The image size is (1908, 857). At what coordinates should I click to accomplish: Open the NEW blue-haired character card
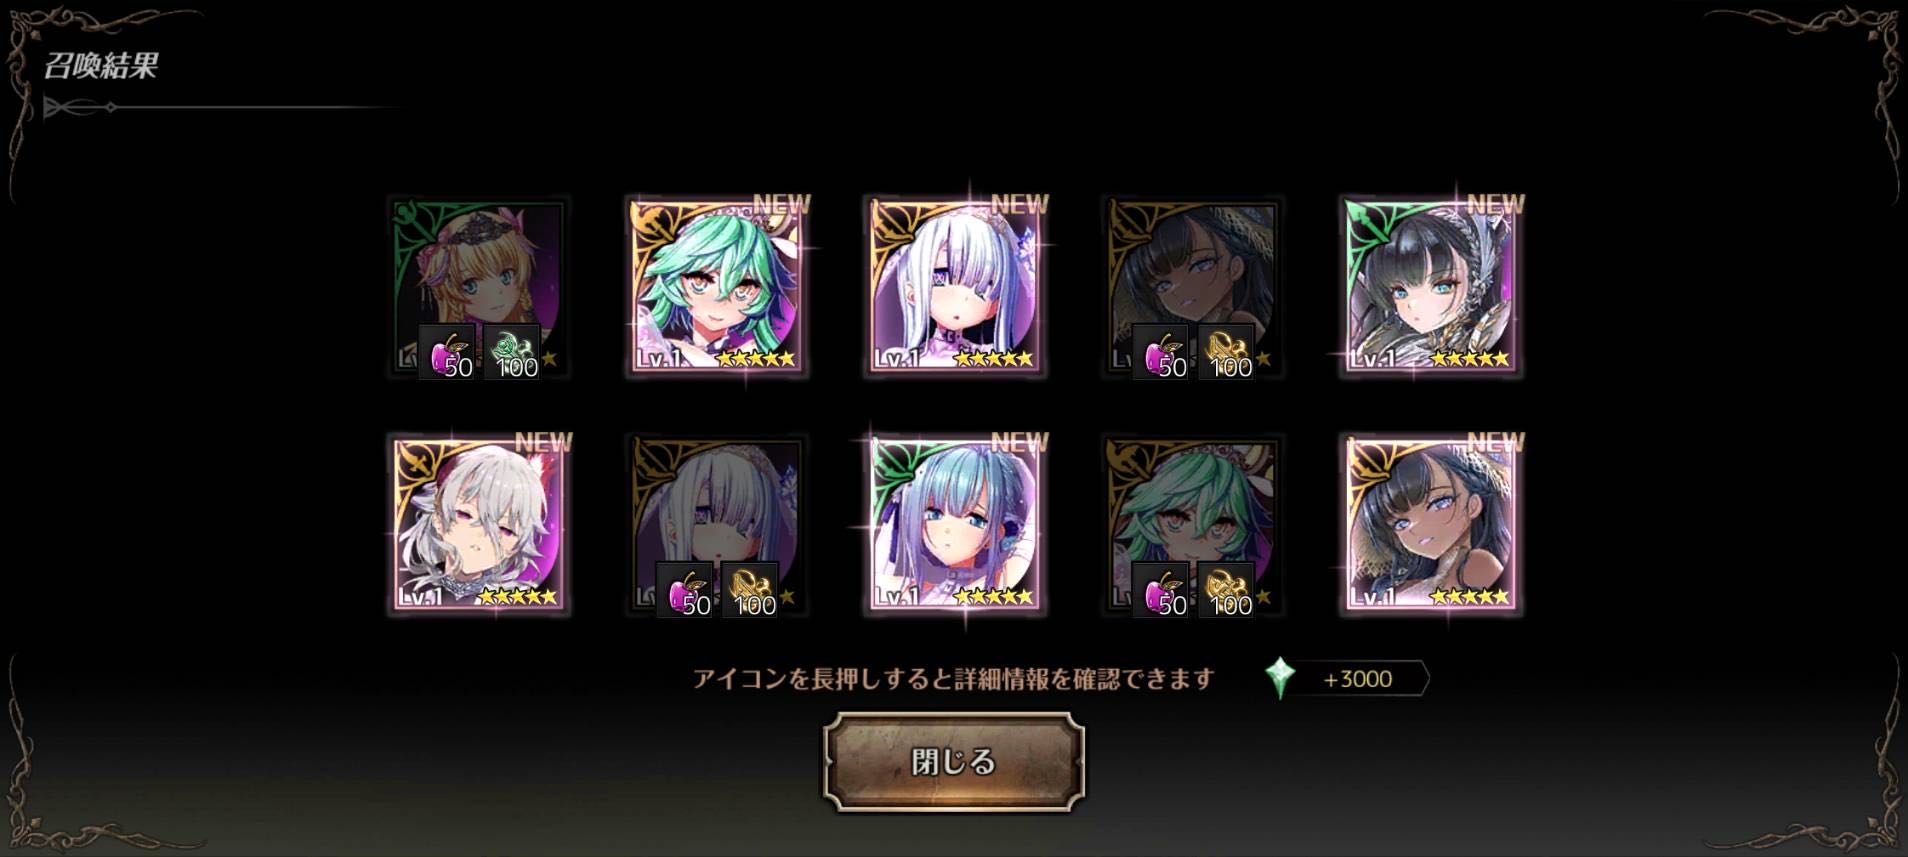[x=955, y=524]
